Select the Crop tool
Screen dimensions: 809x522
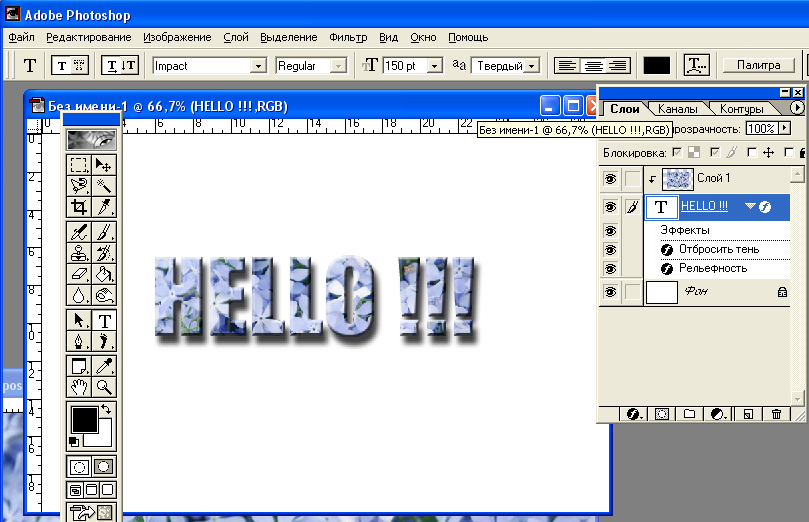pos(79,207)
